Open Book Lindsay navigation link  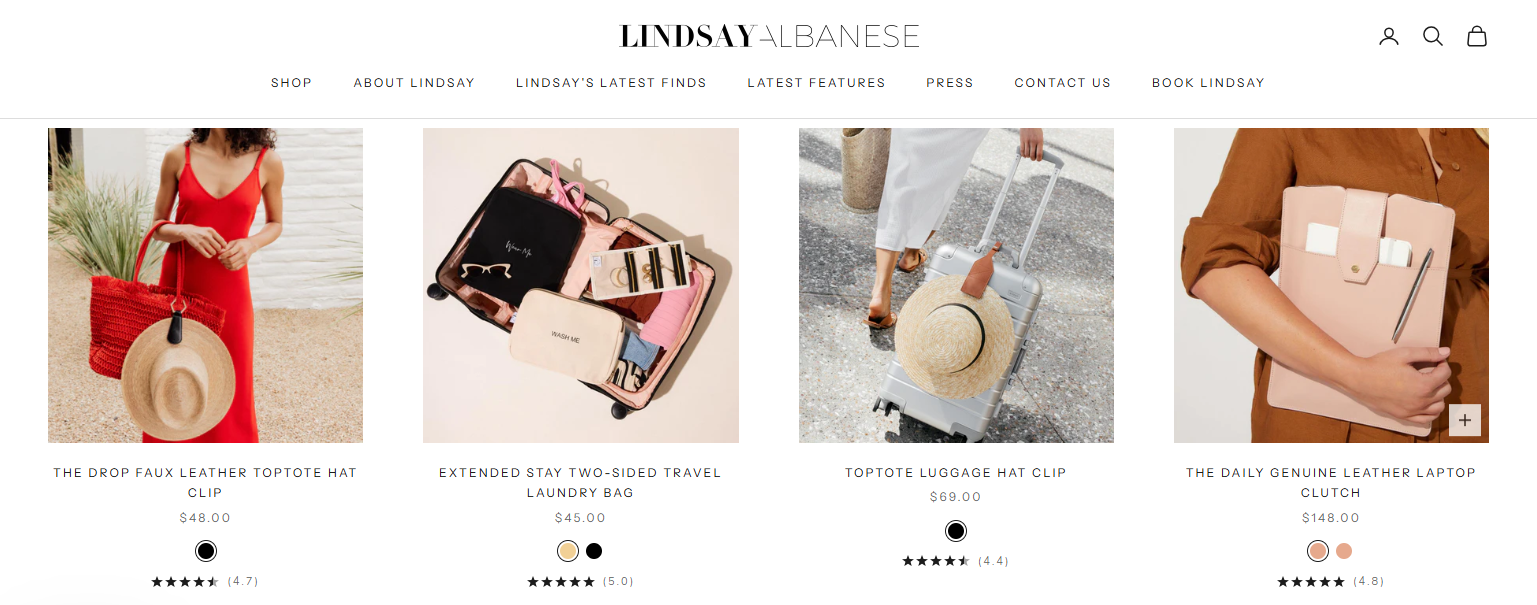click(x=1208, y=83)
